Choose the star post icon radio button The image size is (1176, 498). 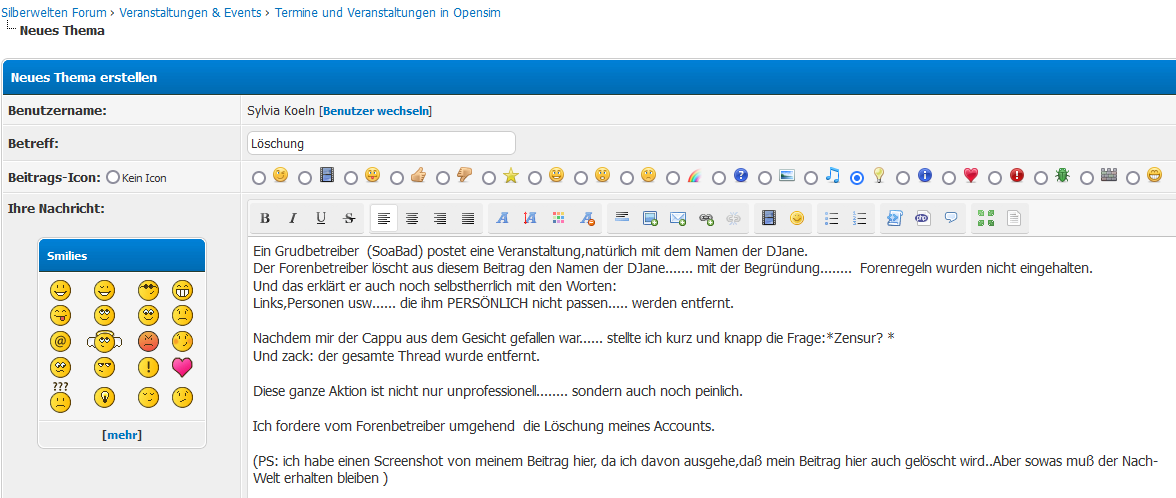(x=489, y=177)
